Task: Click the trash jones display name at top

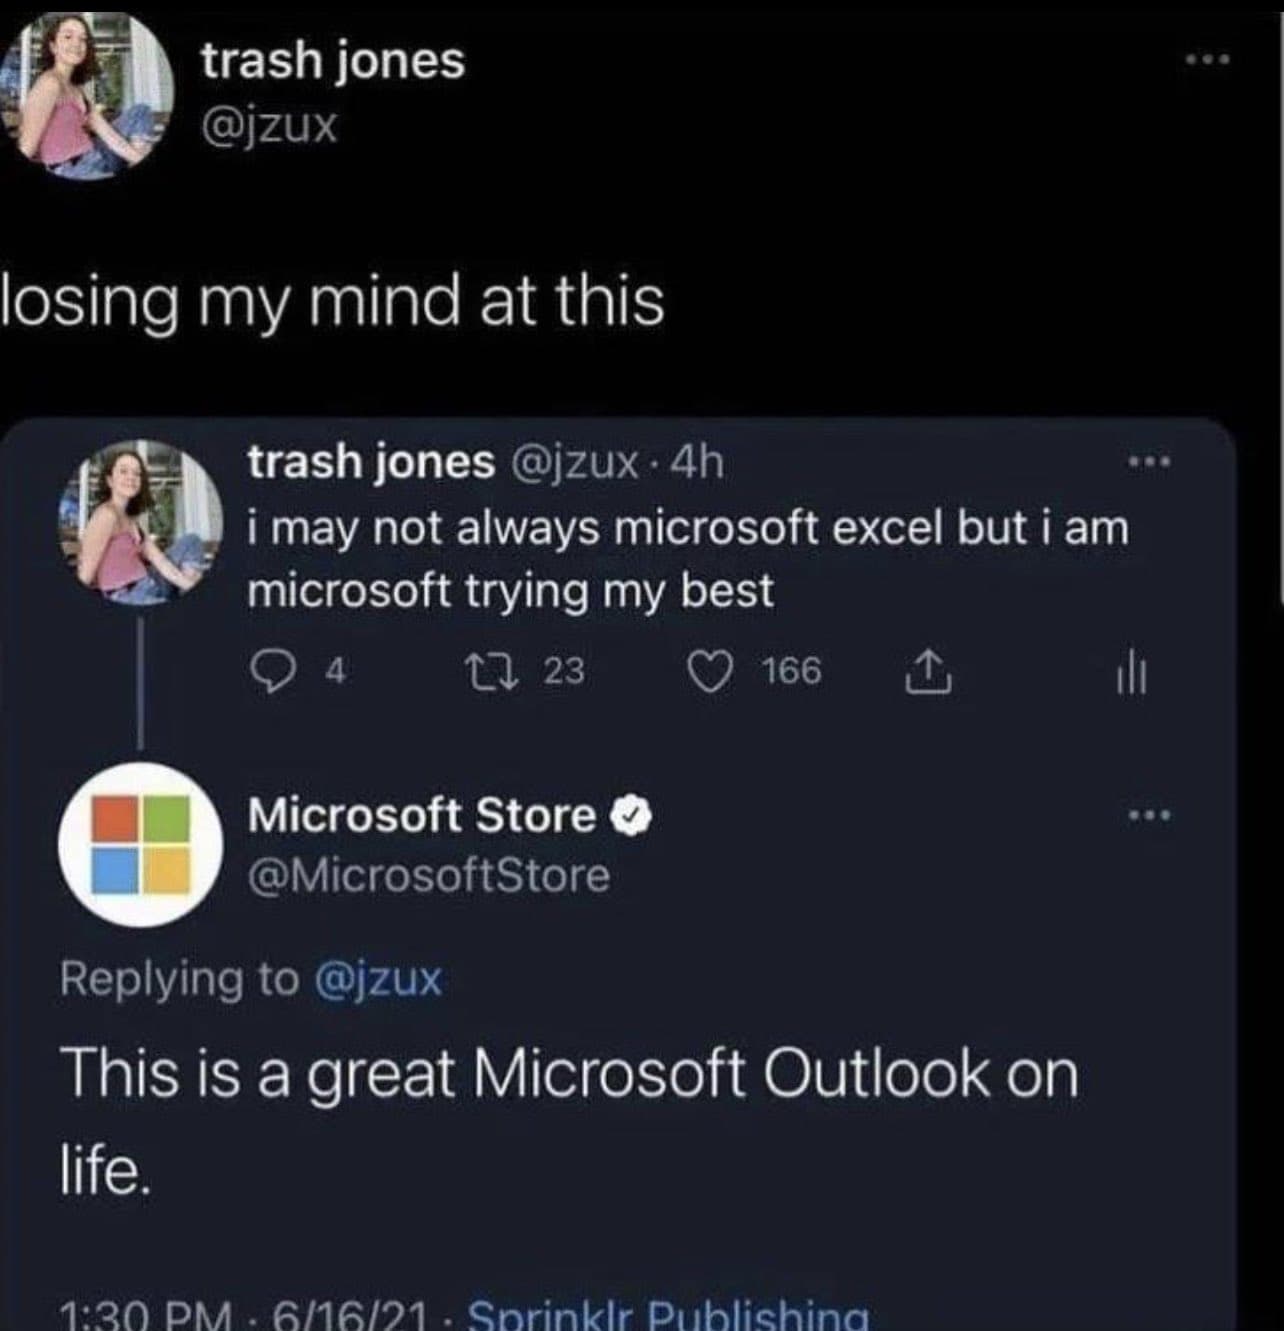Action: pyautogui.click(x=333, y=60)
